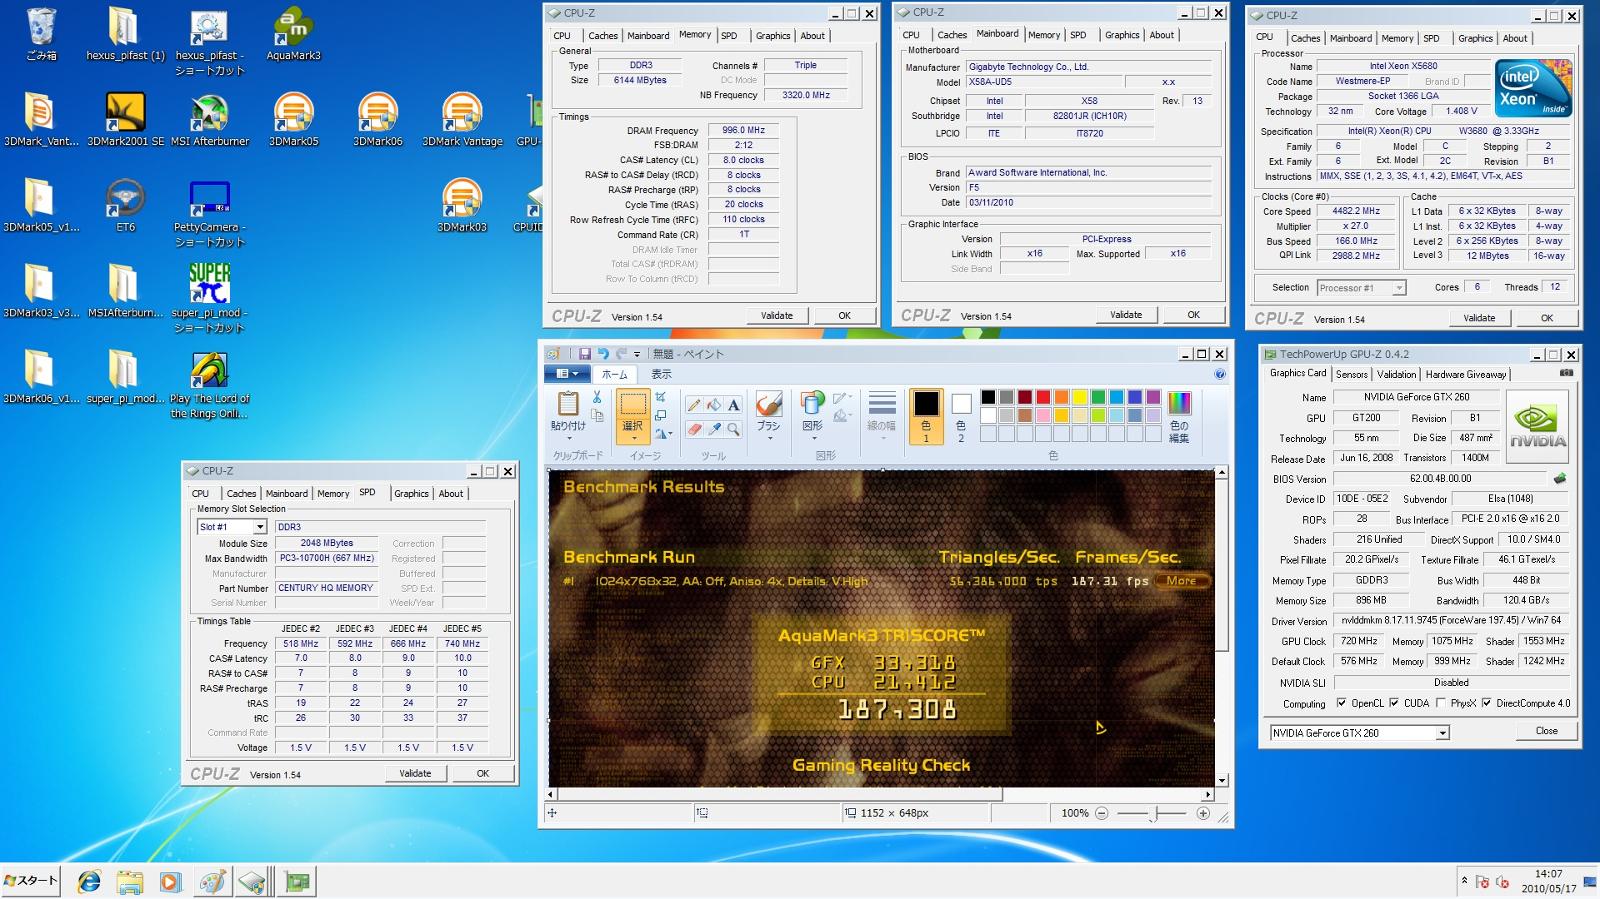Click the Close button in GPU-Z
1600x899 pixels.
pos(1546,731)
